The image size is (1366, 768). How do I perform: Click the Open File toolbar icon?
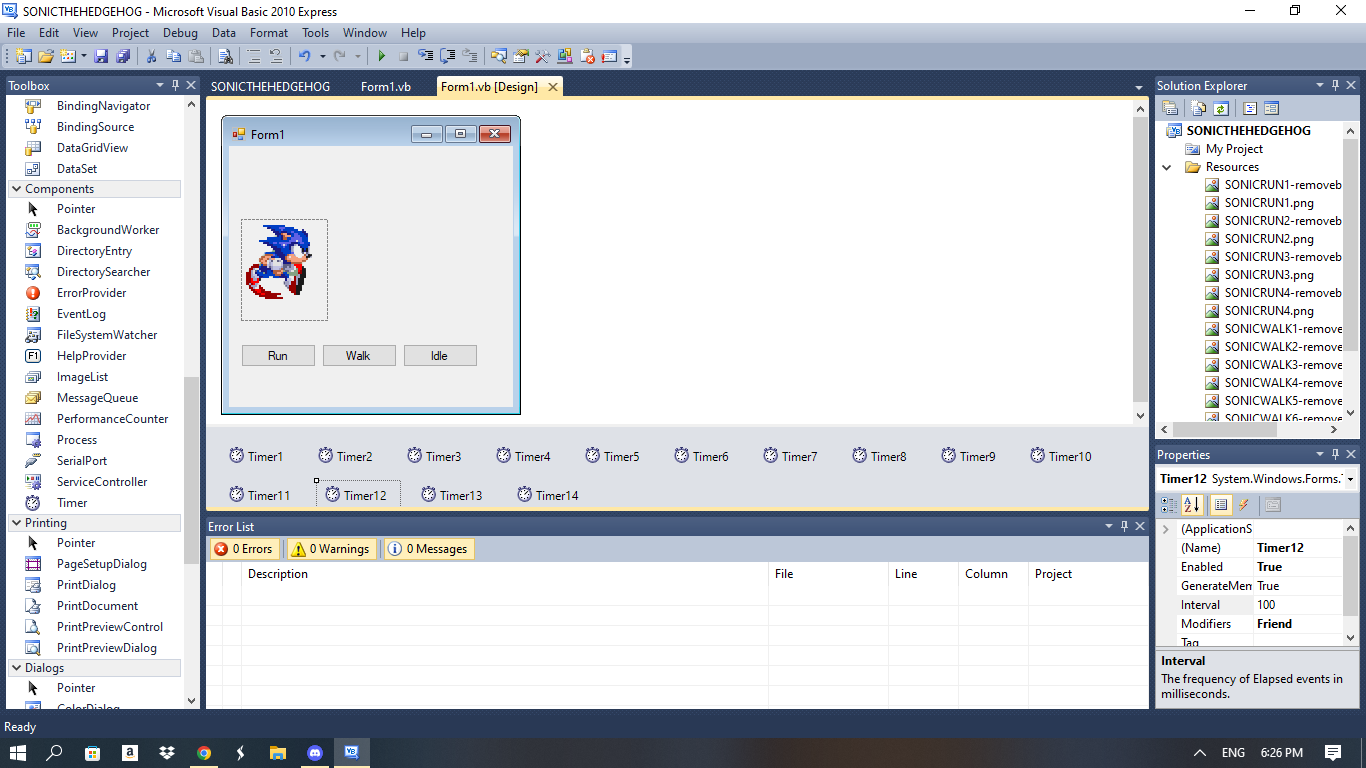46,56
